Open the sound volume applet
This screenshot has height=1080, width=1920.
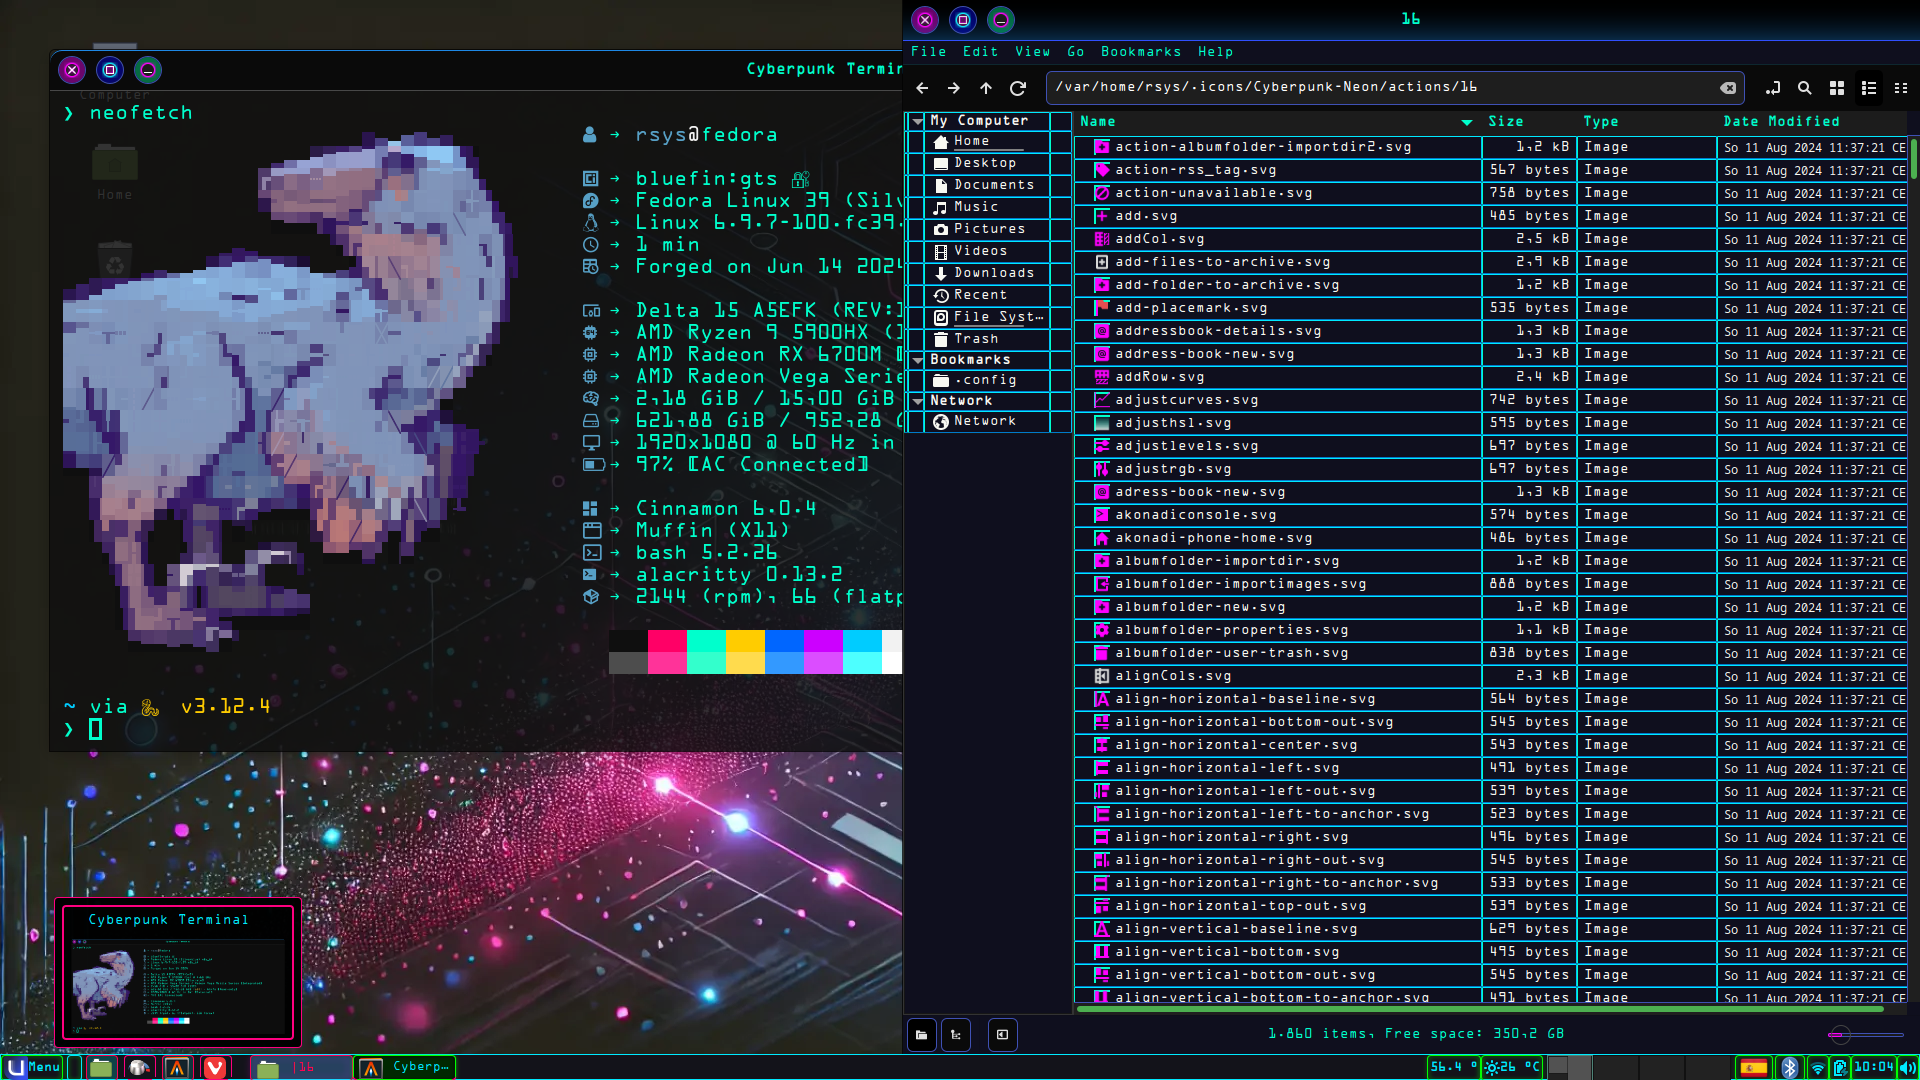pos(1907,1068)
